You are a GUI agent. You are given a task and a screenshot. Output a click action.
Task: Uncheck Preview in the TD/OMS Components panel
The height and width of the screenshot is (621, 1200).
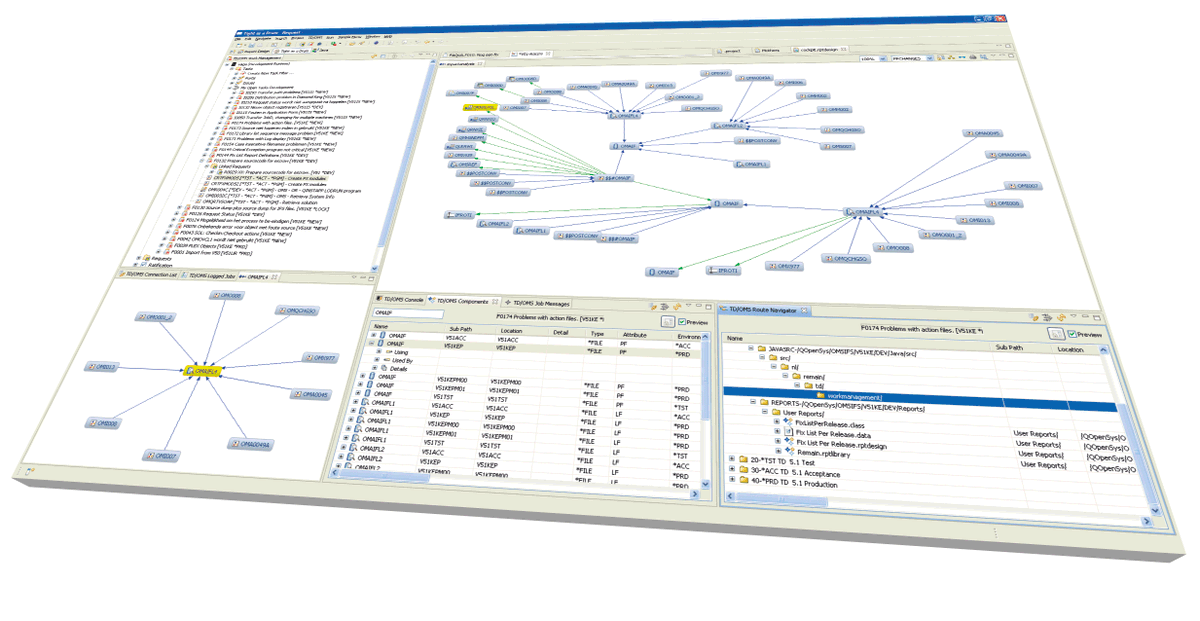coord(682,321)
